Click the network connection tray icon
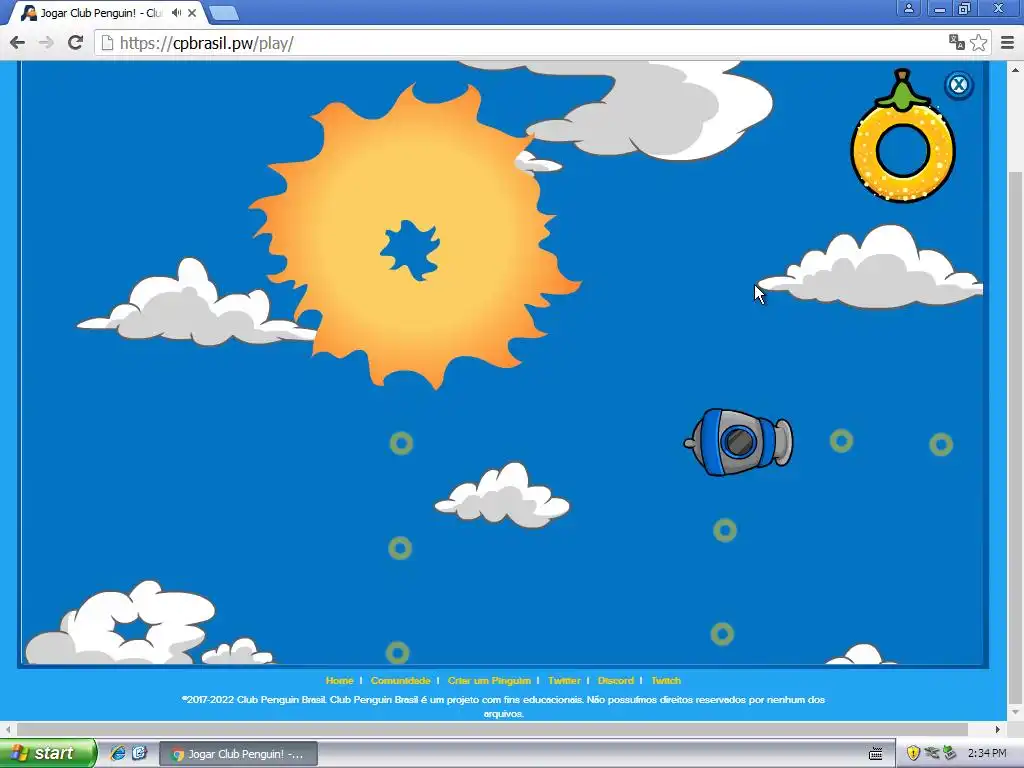This screenshot has height=768, width=1024. (x=932, y=754)
